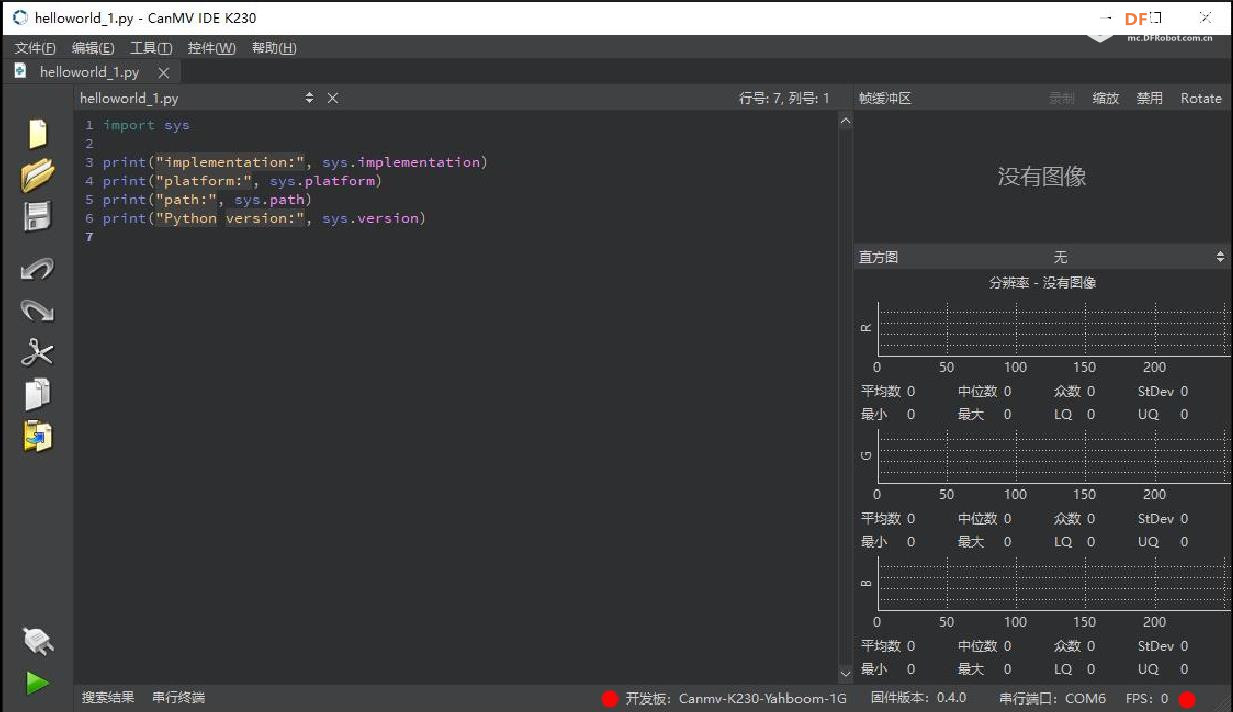Save the script with the floppy disk icon
This screenshot has width=1233, height=712.
[37, 217]
